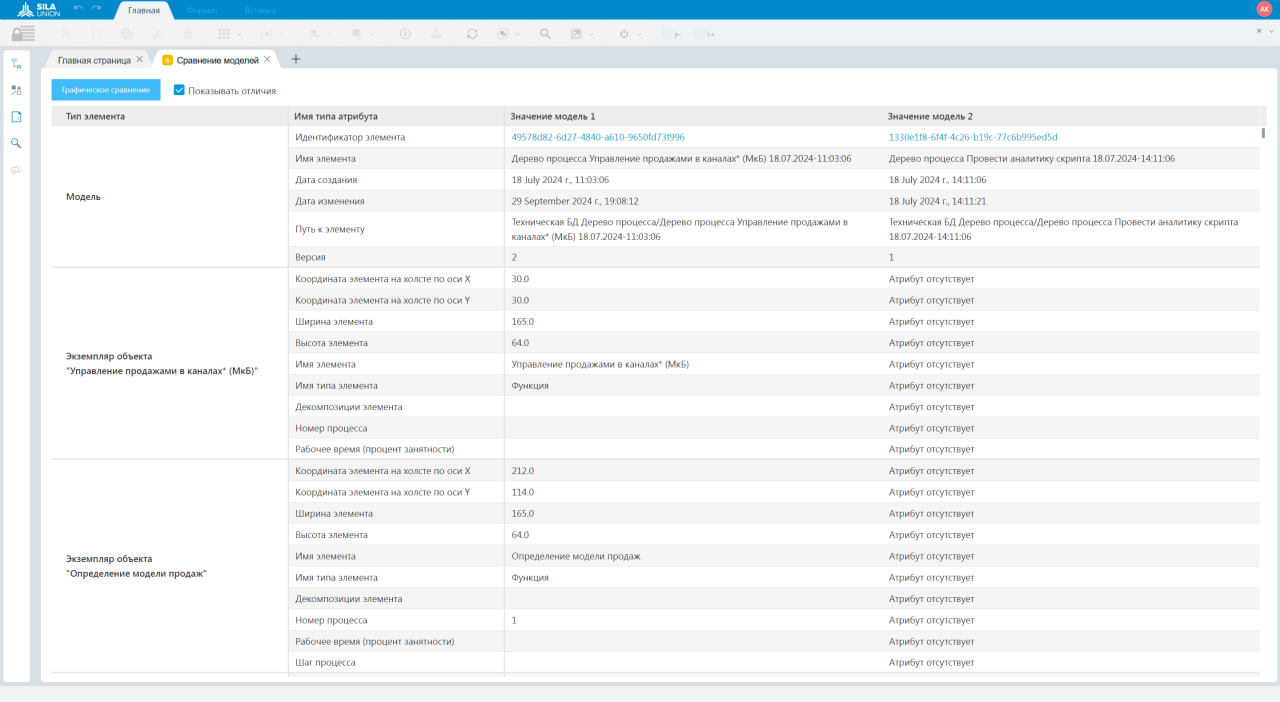1280x702 pixels.
Task: Close the "Сравнение моделей" tab
Action: (267, 60)
